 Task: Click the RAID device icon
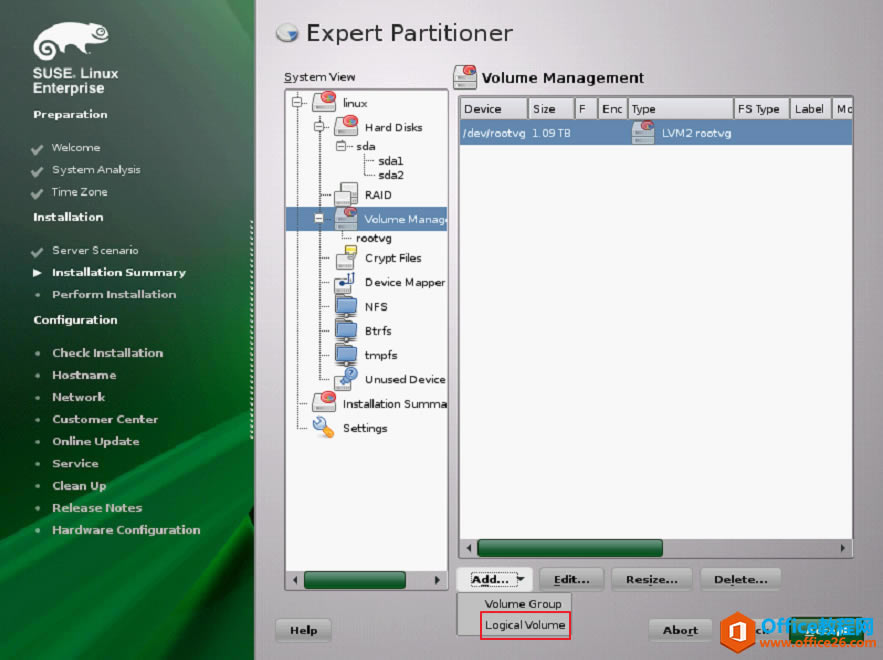click(x=346, y=194)
